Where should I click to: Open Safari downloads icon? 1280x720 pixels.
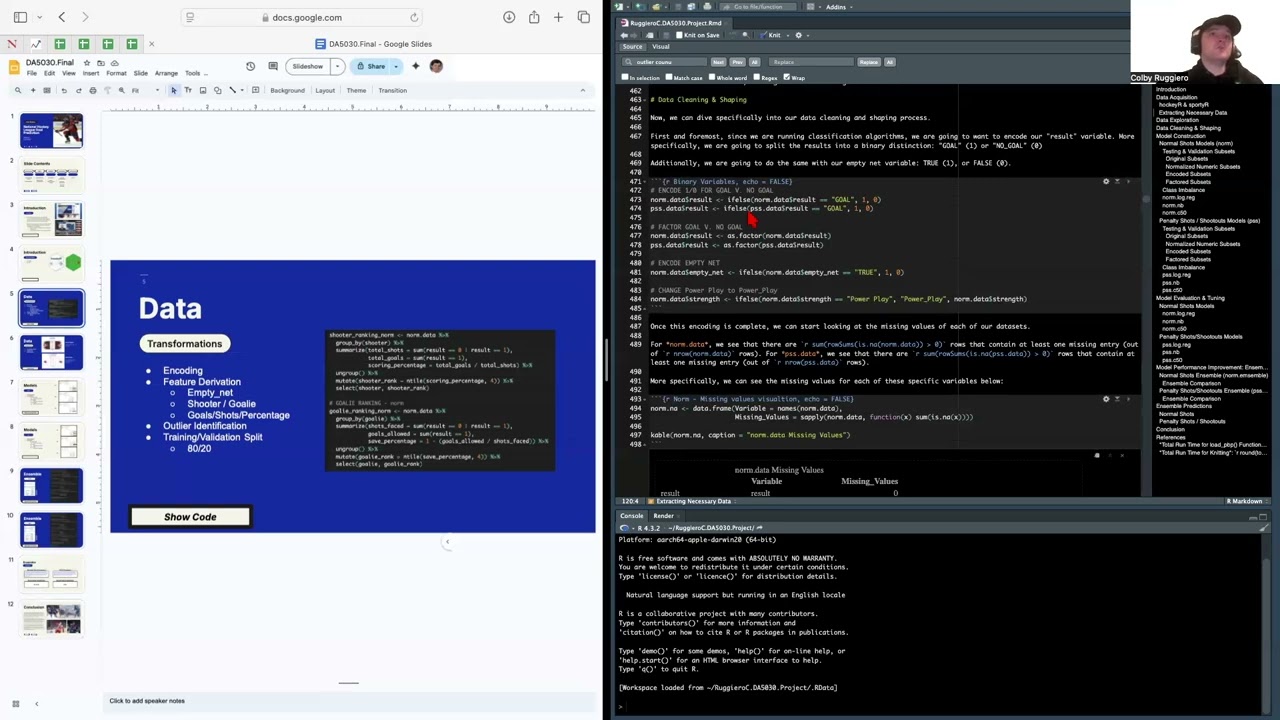(x=509, y=17)
